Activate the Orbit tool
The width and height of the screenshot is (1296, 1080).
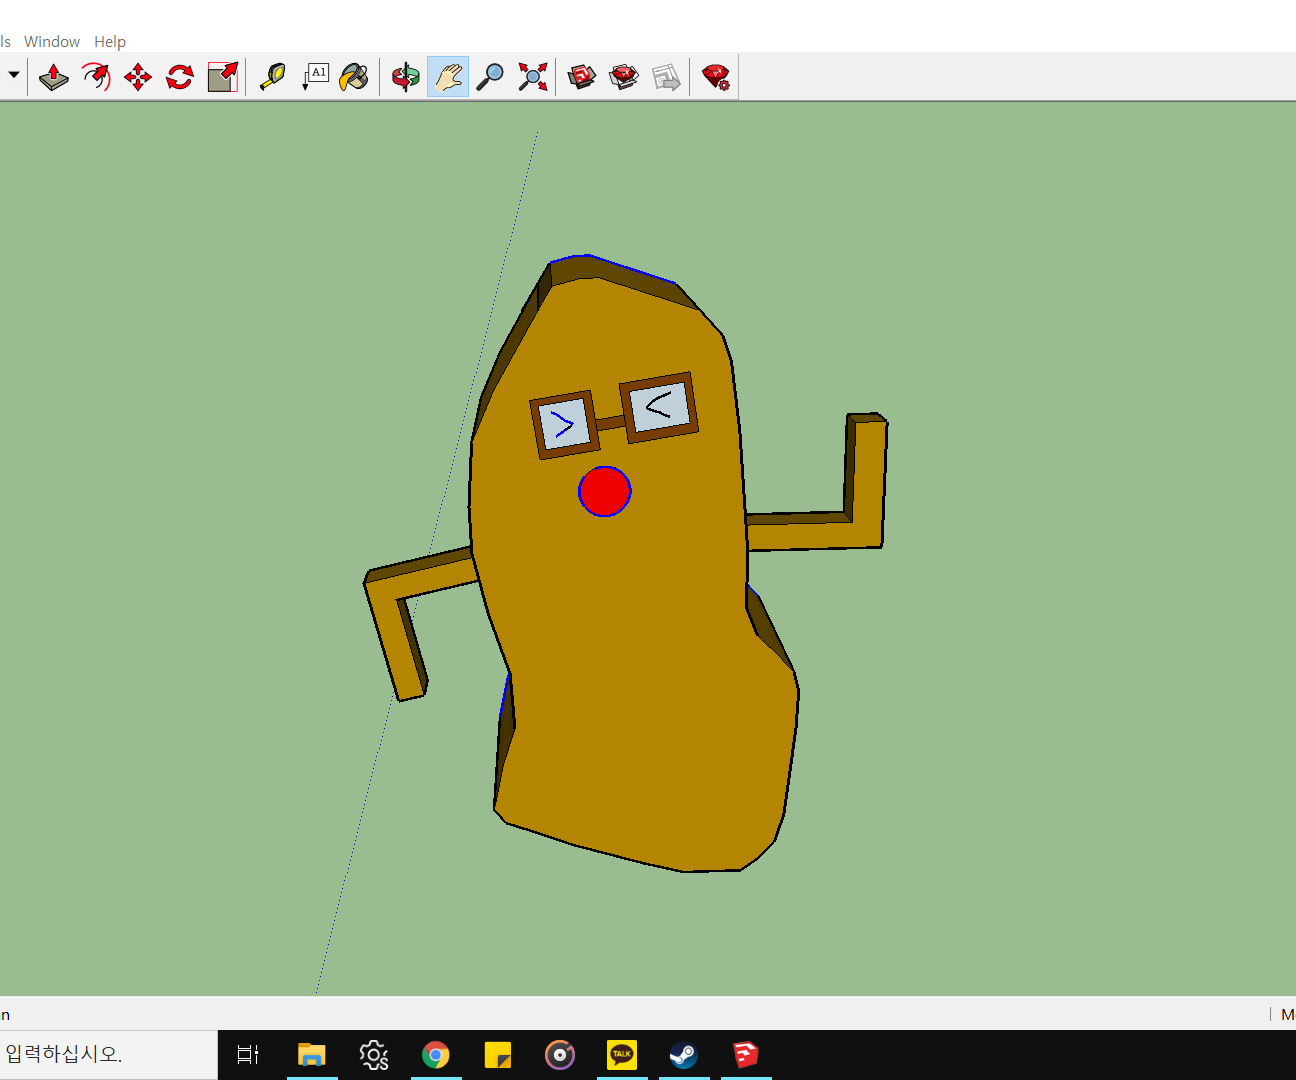[405, 76]
